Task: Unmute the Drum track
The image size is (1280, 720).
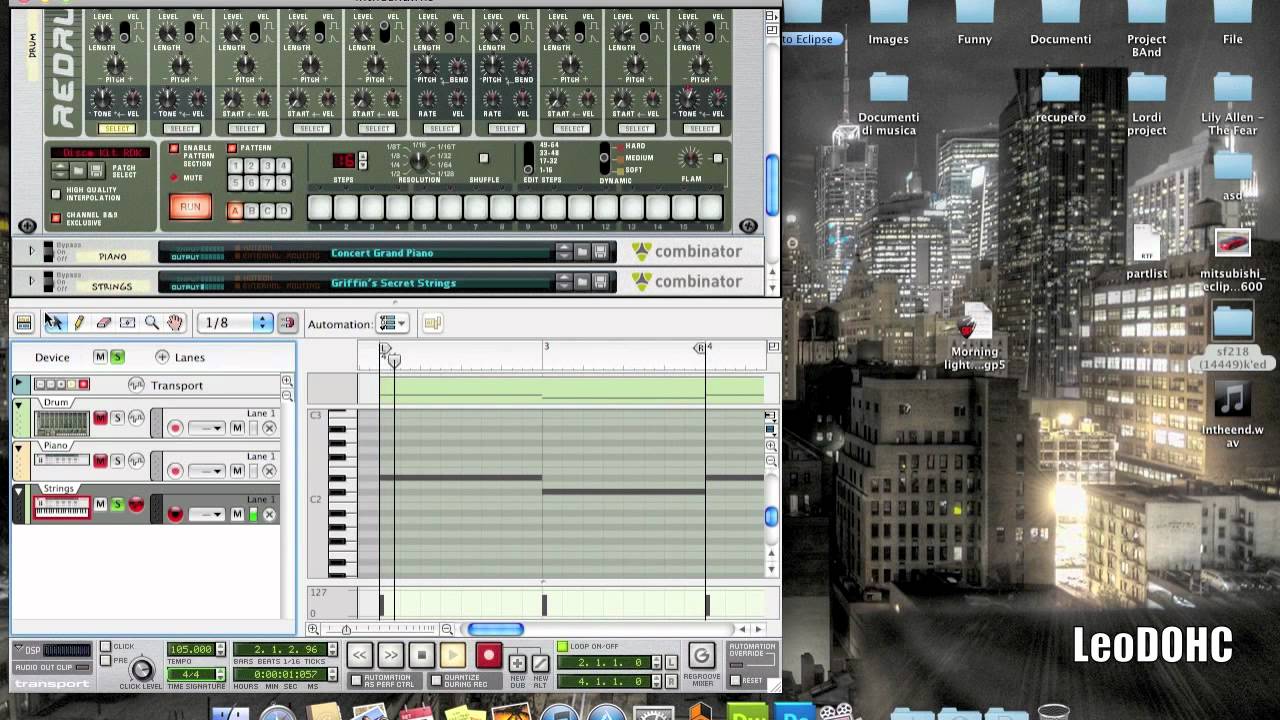Action: [x=100, y=418]
